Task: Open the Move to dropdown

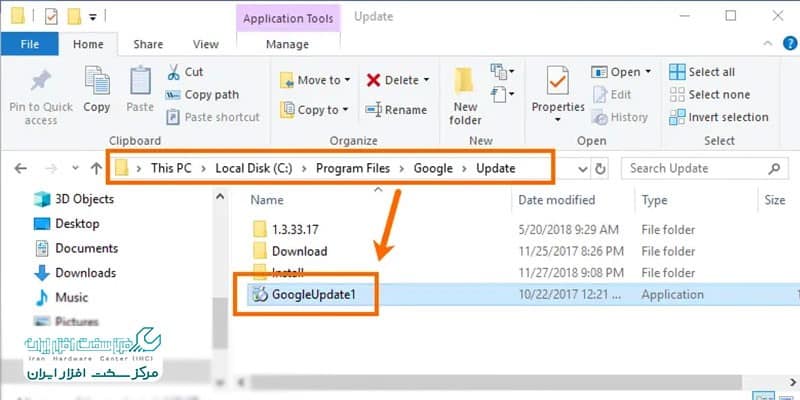Action: pyautogui.click(x=315, y=80)
